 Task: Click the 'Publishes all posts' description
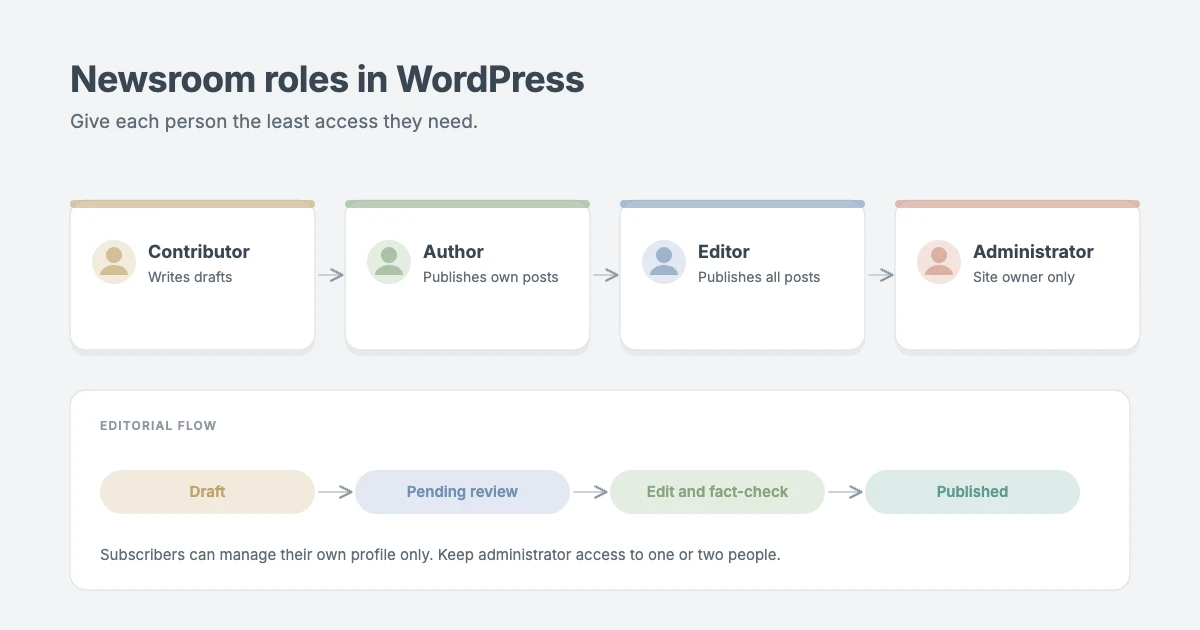point(759,277)
